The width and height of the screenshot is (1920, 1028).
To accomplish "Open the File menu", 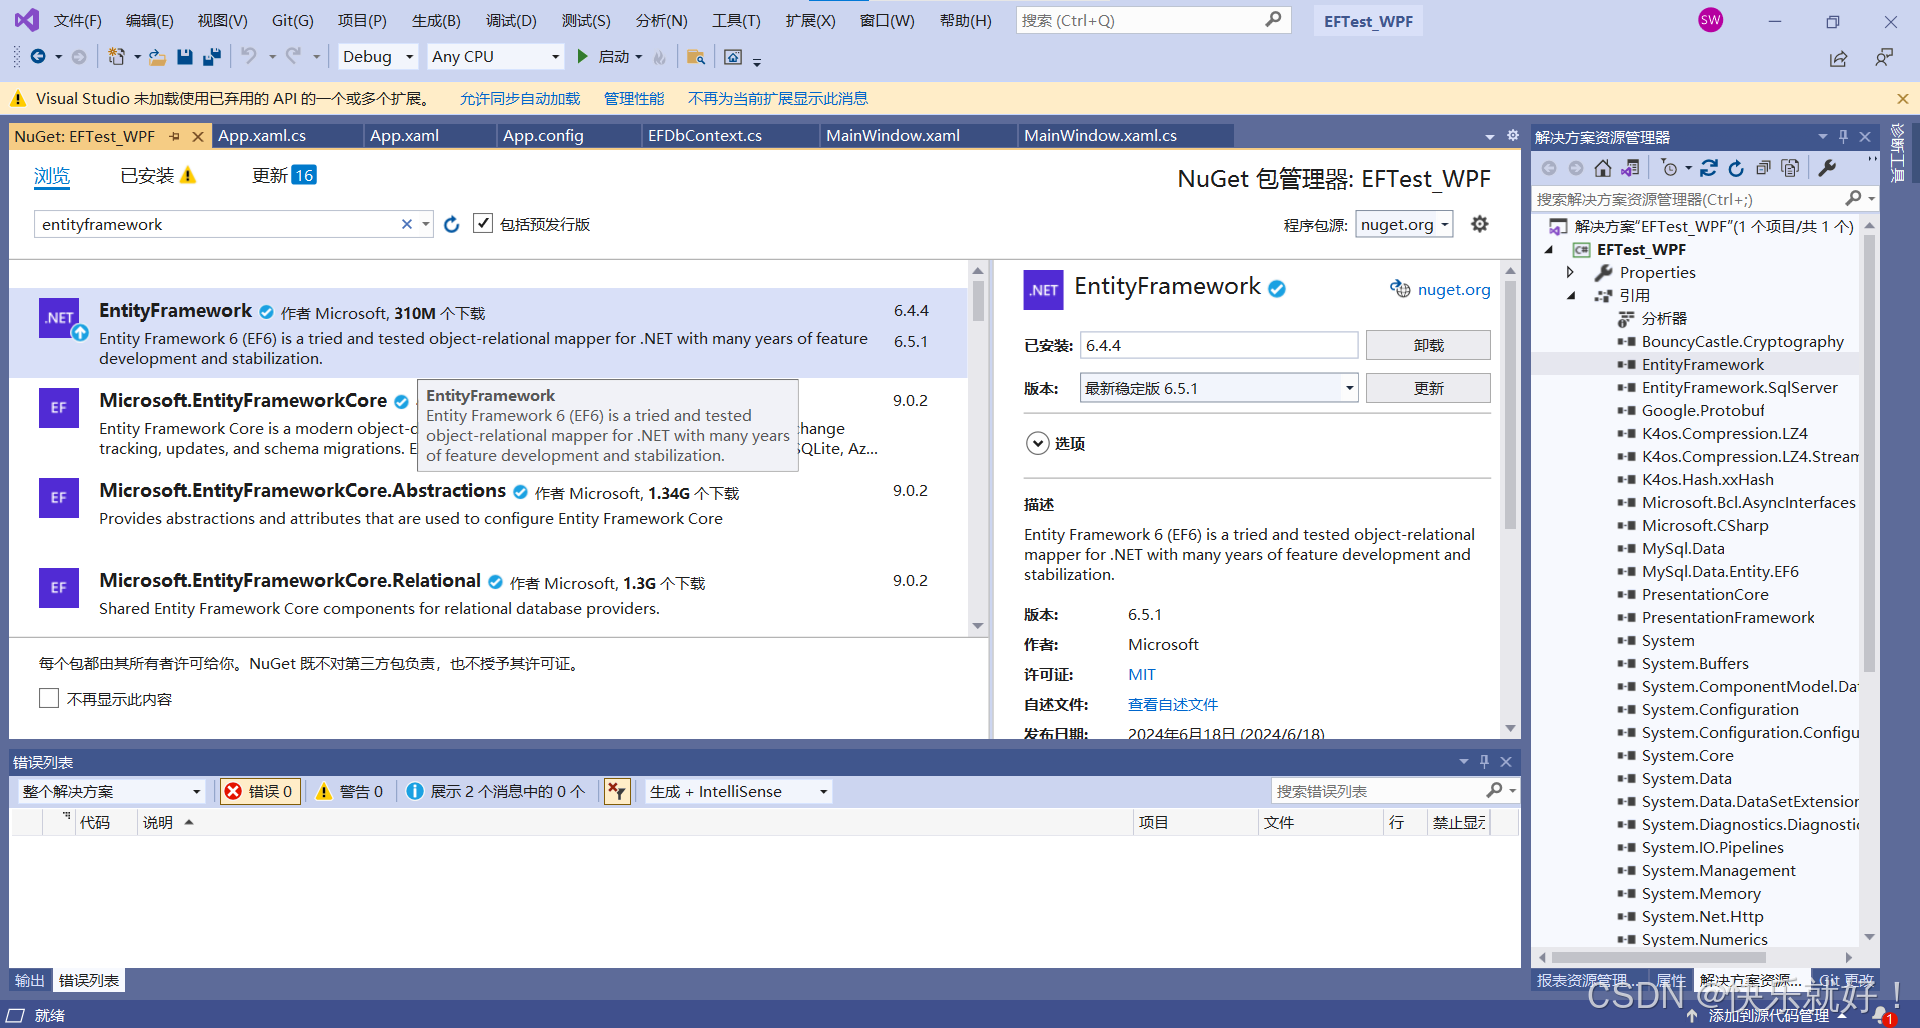I will pyautogui.click(x=77, y=20).
